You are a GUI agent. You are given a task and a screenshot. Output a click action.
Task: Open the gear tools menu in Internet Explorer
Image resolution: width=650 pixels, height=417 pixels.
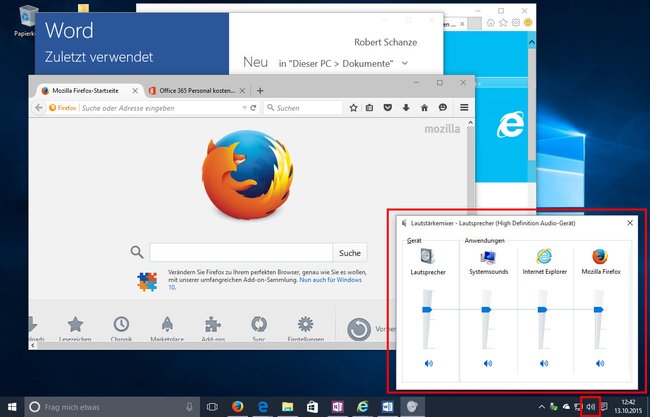pos(516,23)
